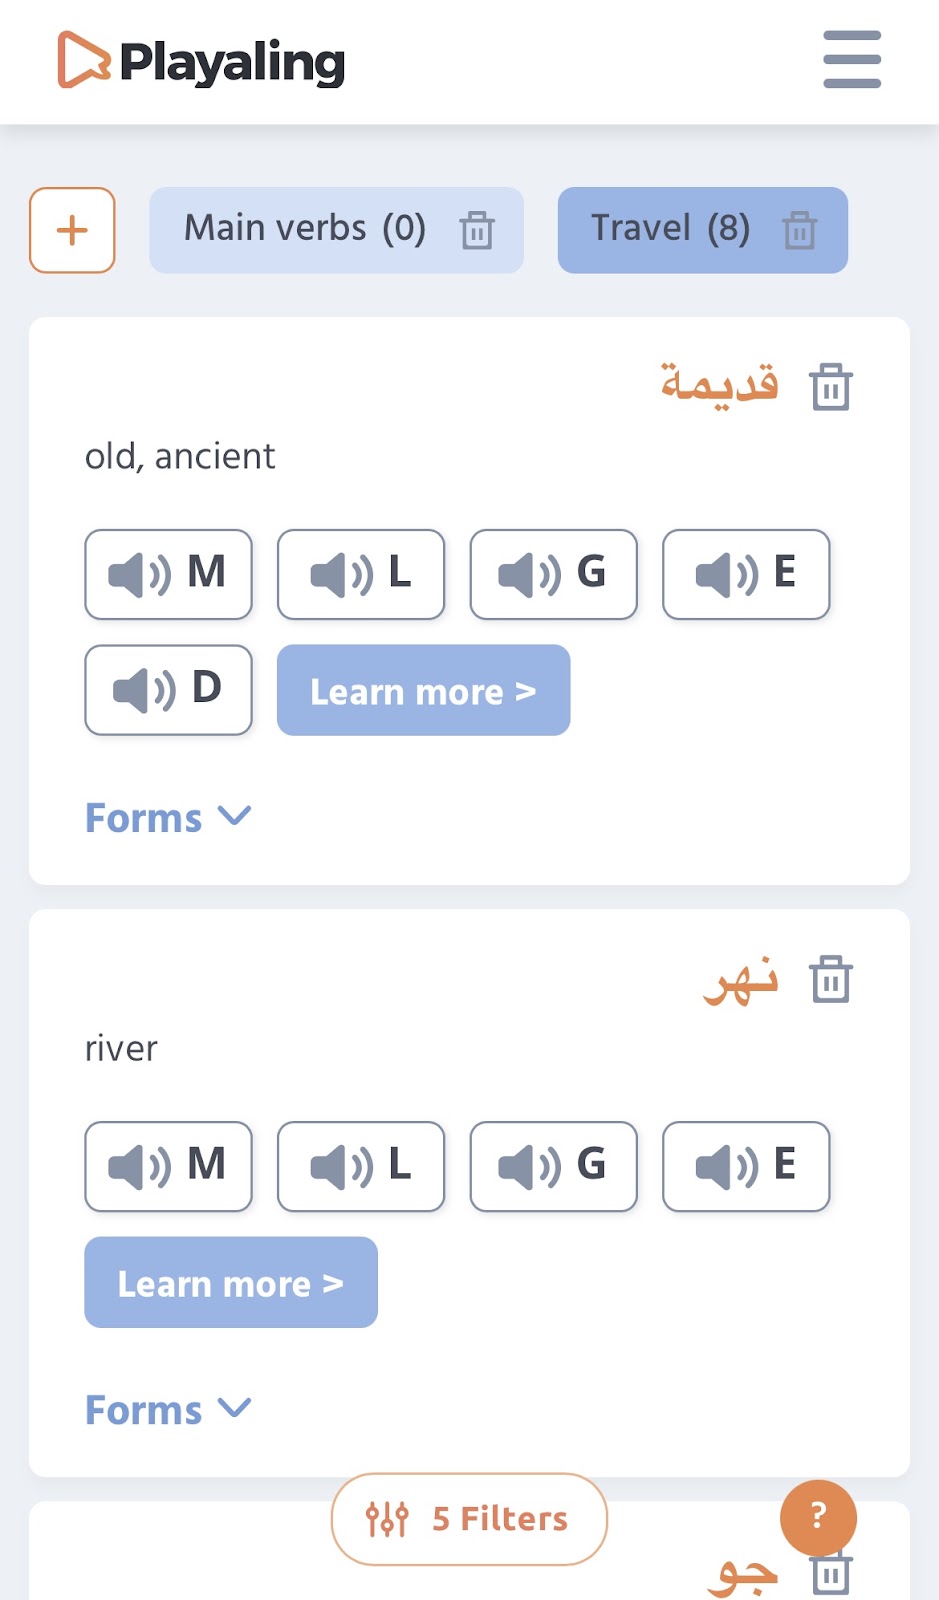Play the L audio pronunciation for قديمة
939x1600 pixels.
(360, 574)
